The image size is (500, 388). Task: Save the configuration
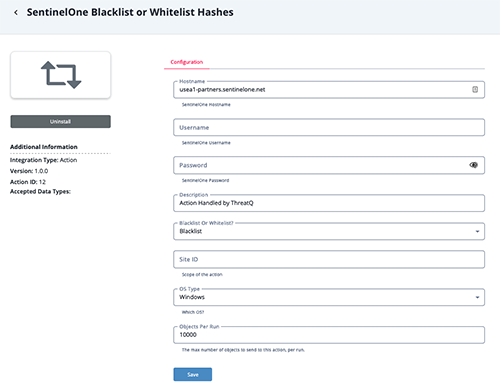click(193, 374)
